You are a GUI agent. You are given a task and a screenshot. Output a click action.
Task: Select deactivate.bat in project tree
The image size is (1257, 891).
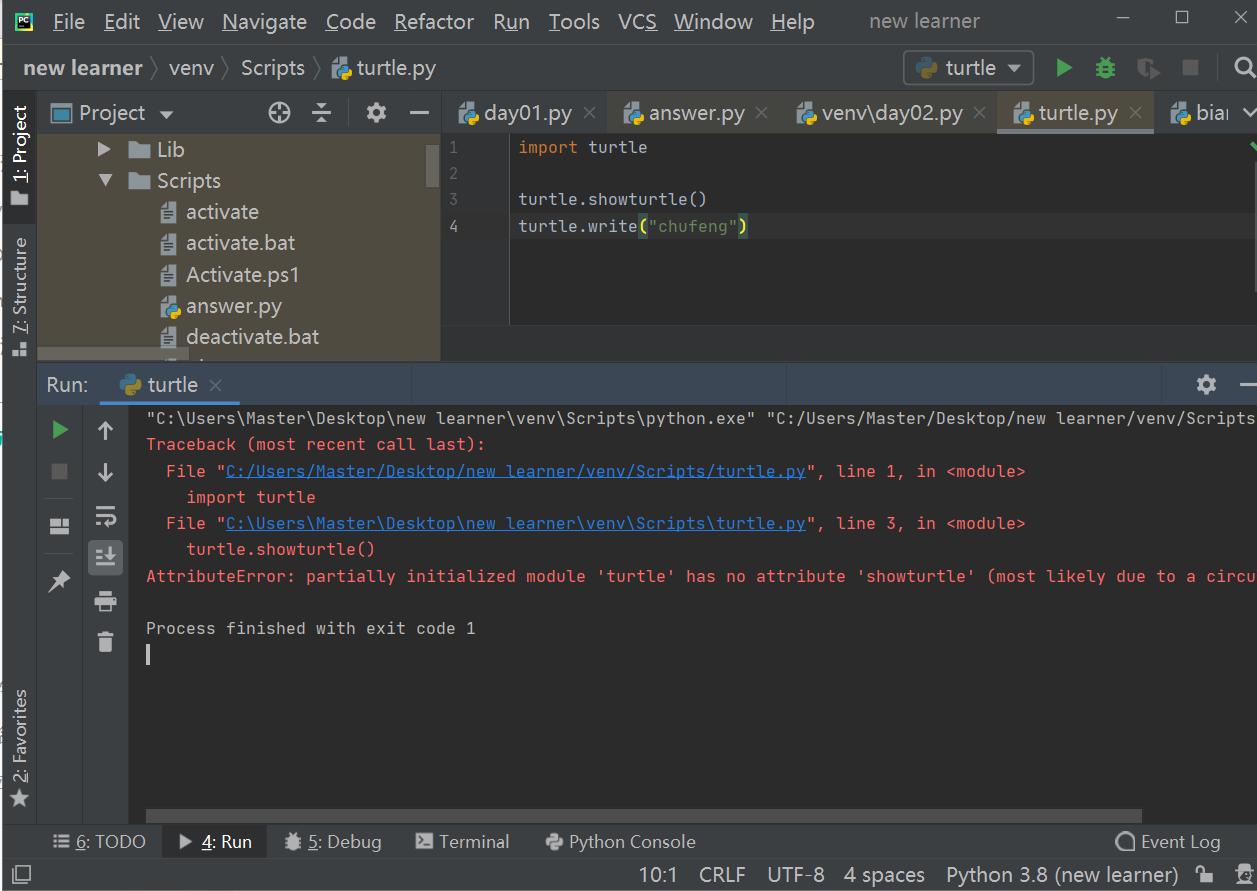click(x=252, y=337)
